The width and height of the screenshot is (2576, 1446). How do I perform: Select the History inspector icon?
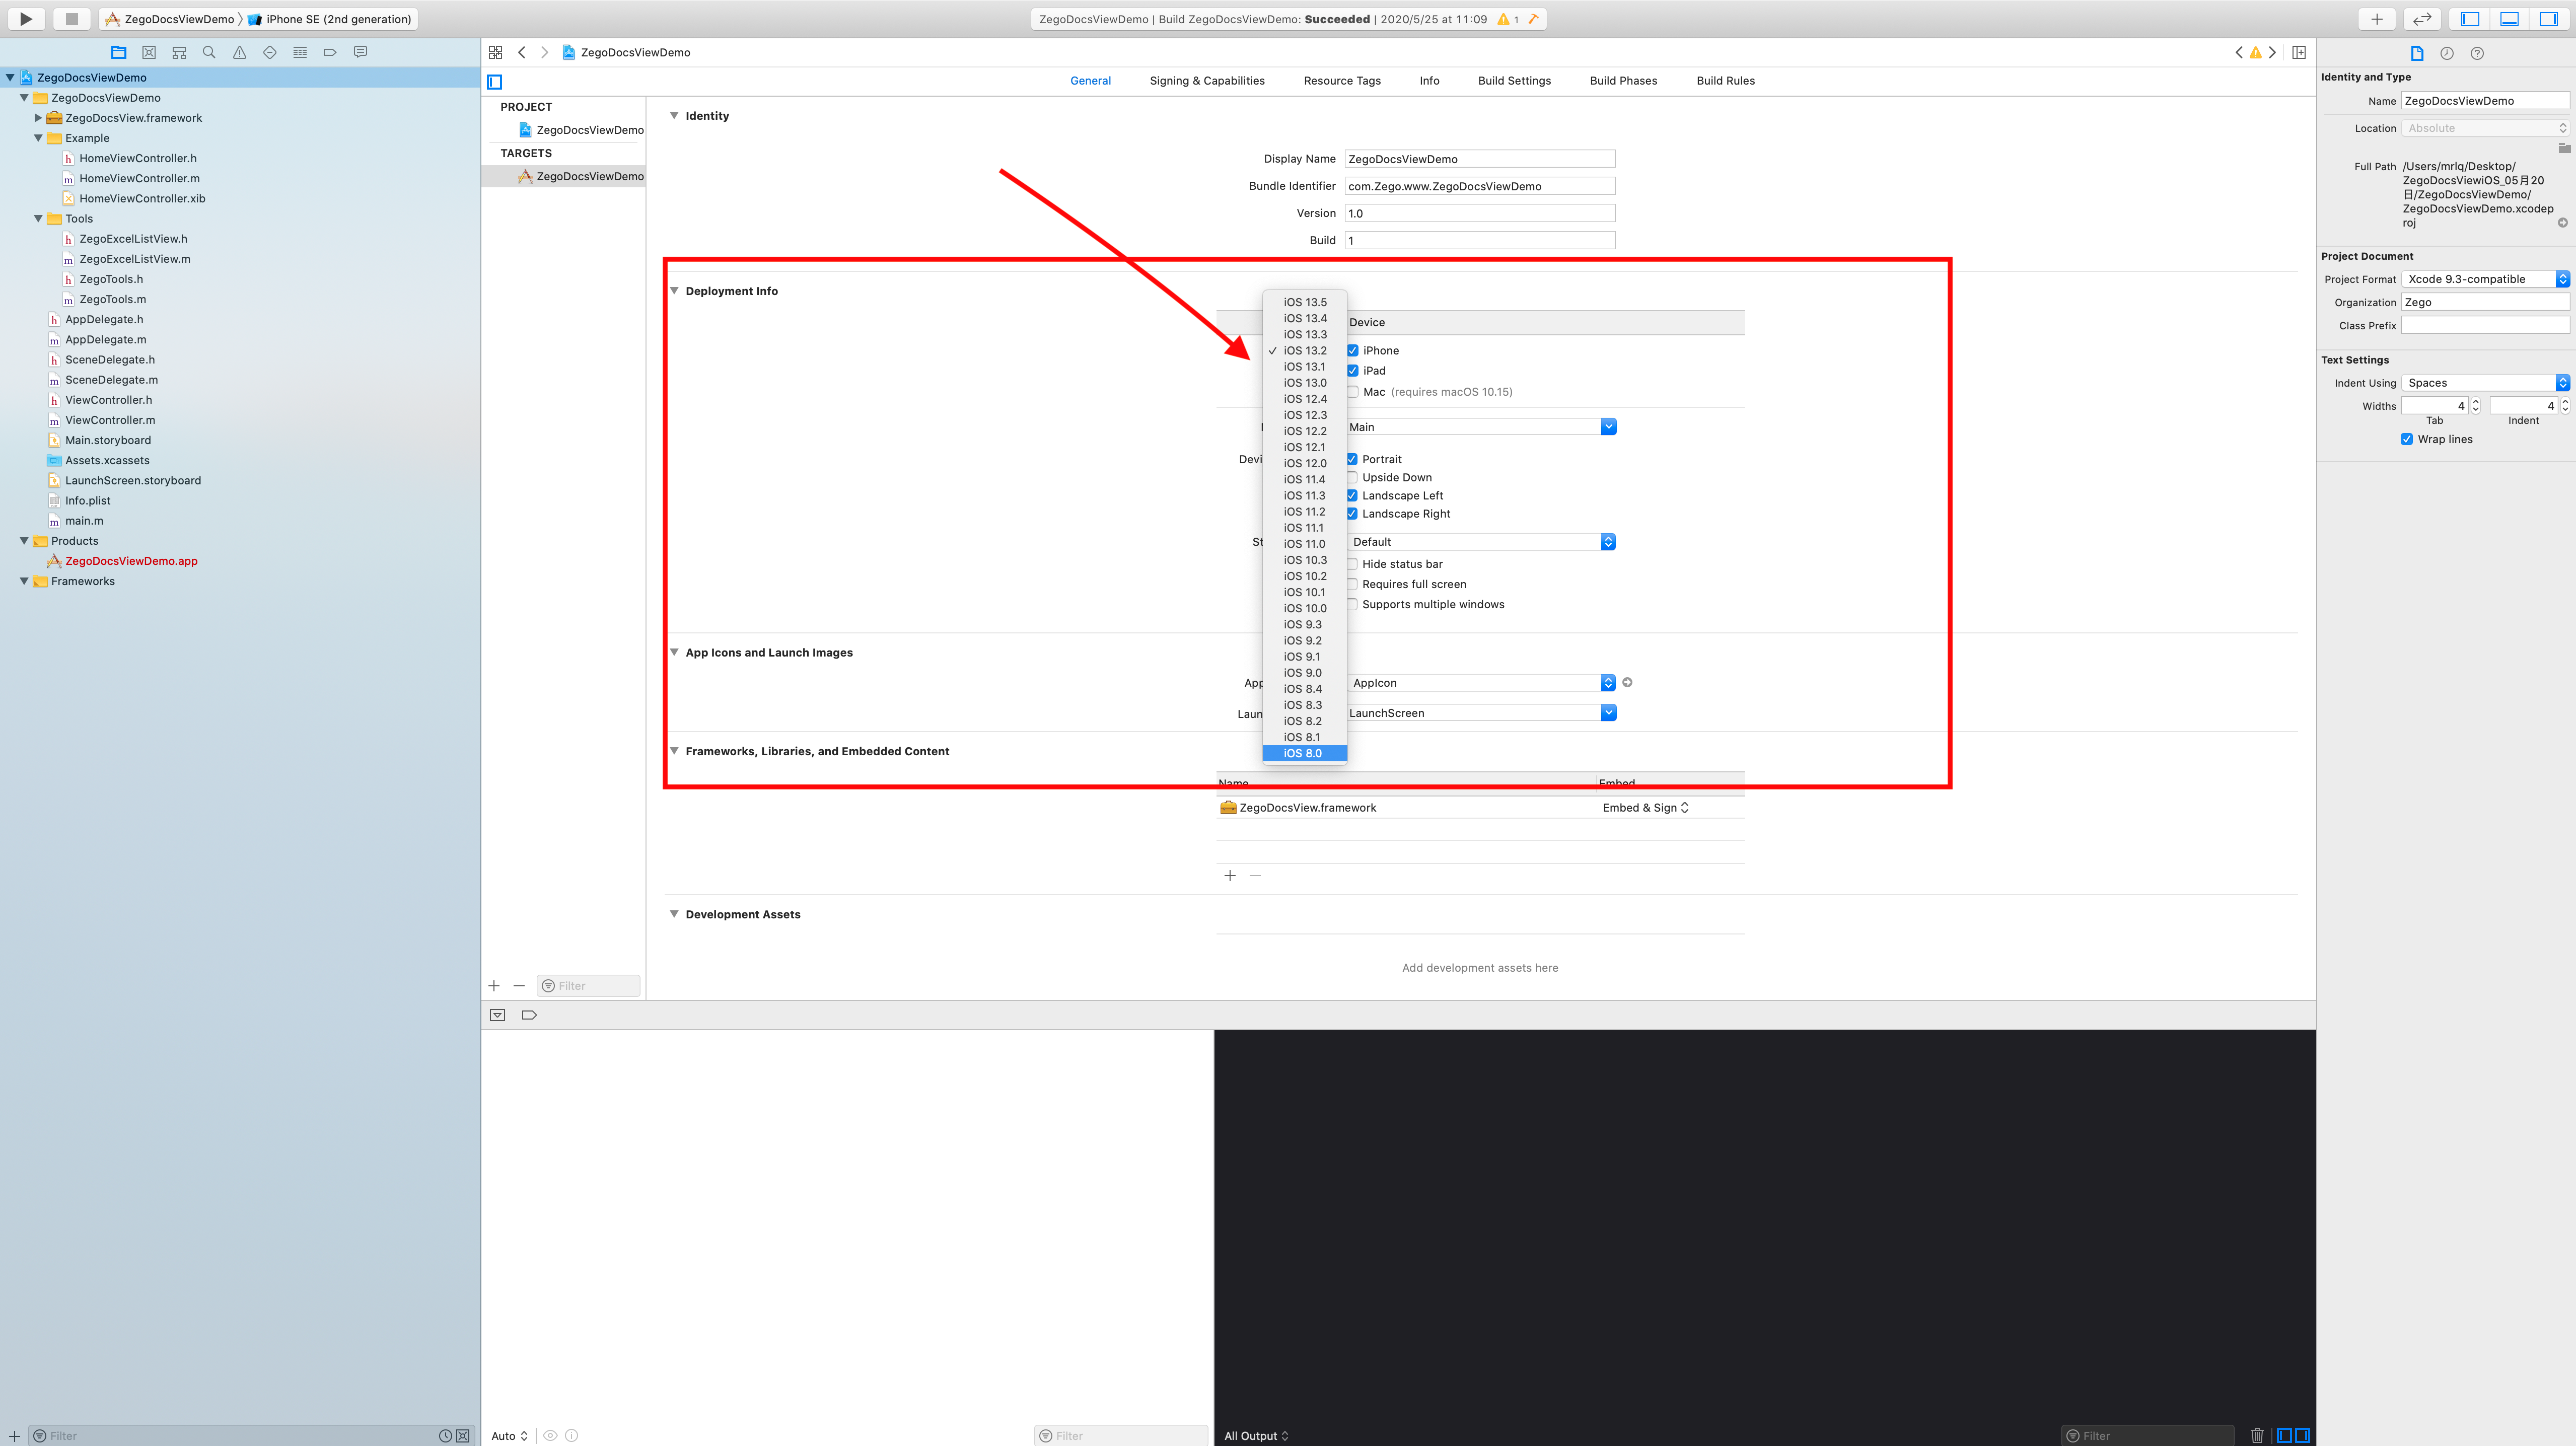(2447, 53)
